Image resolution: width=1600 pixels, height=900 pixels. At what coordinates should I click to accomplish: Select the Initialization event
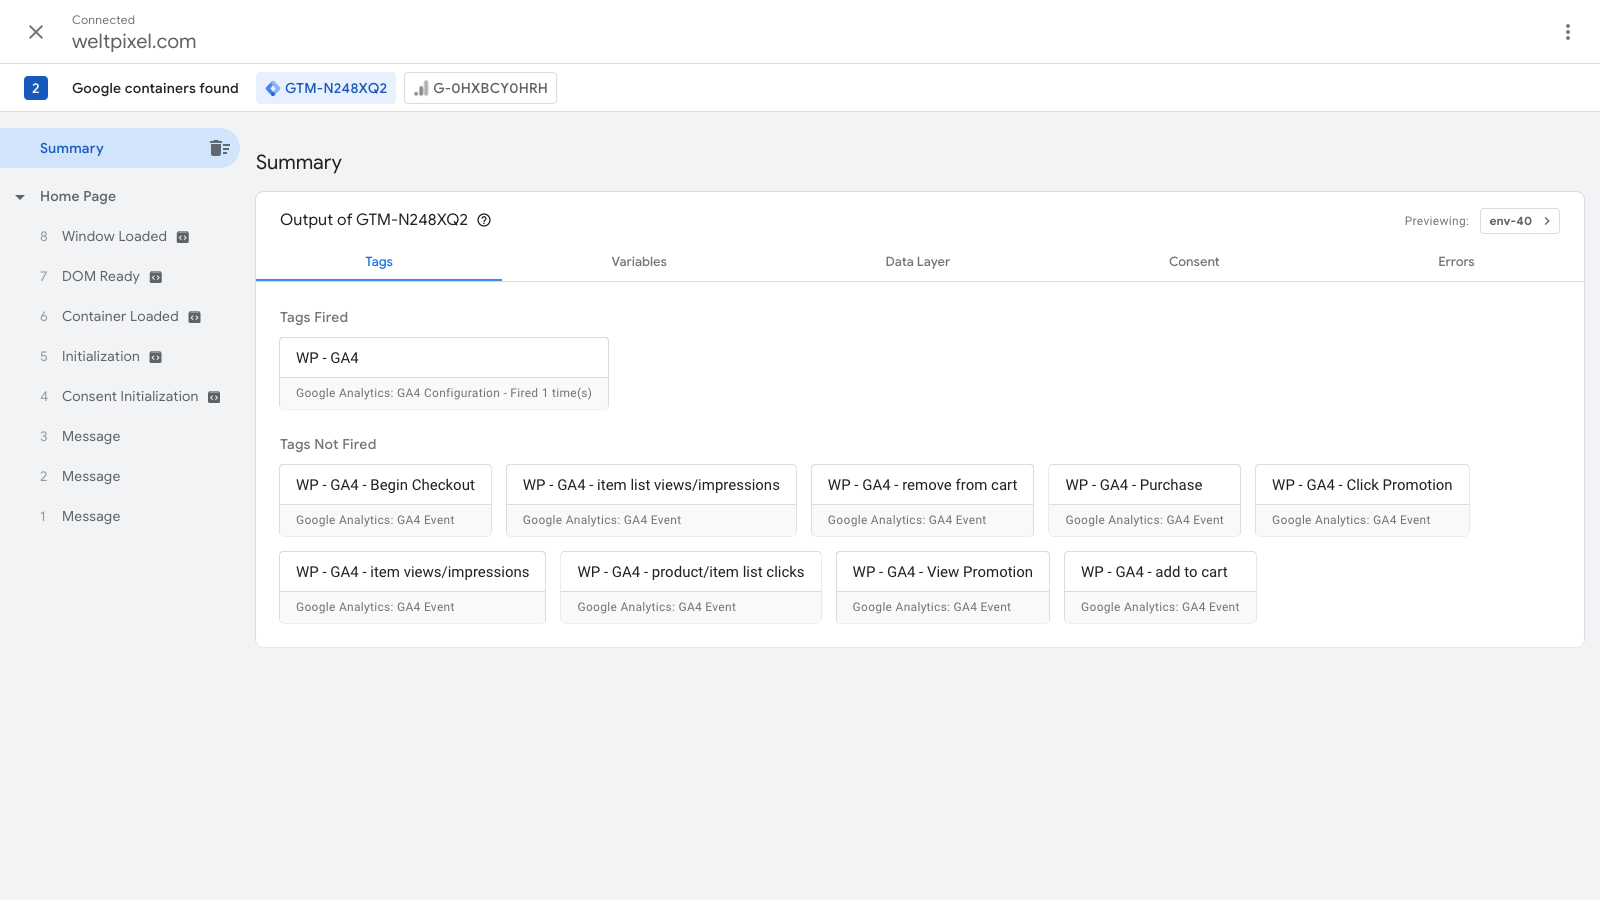click(x=100, y=356)
